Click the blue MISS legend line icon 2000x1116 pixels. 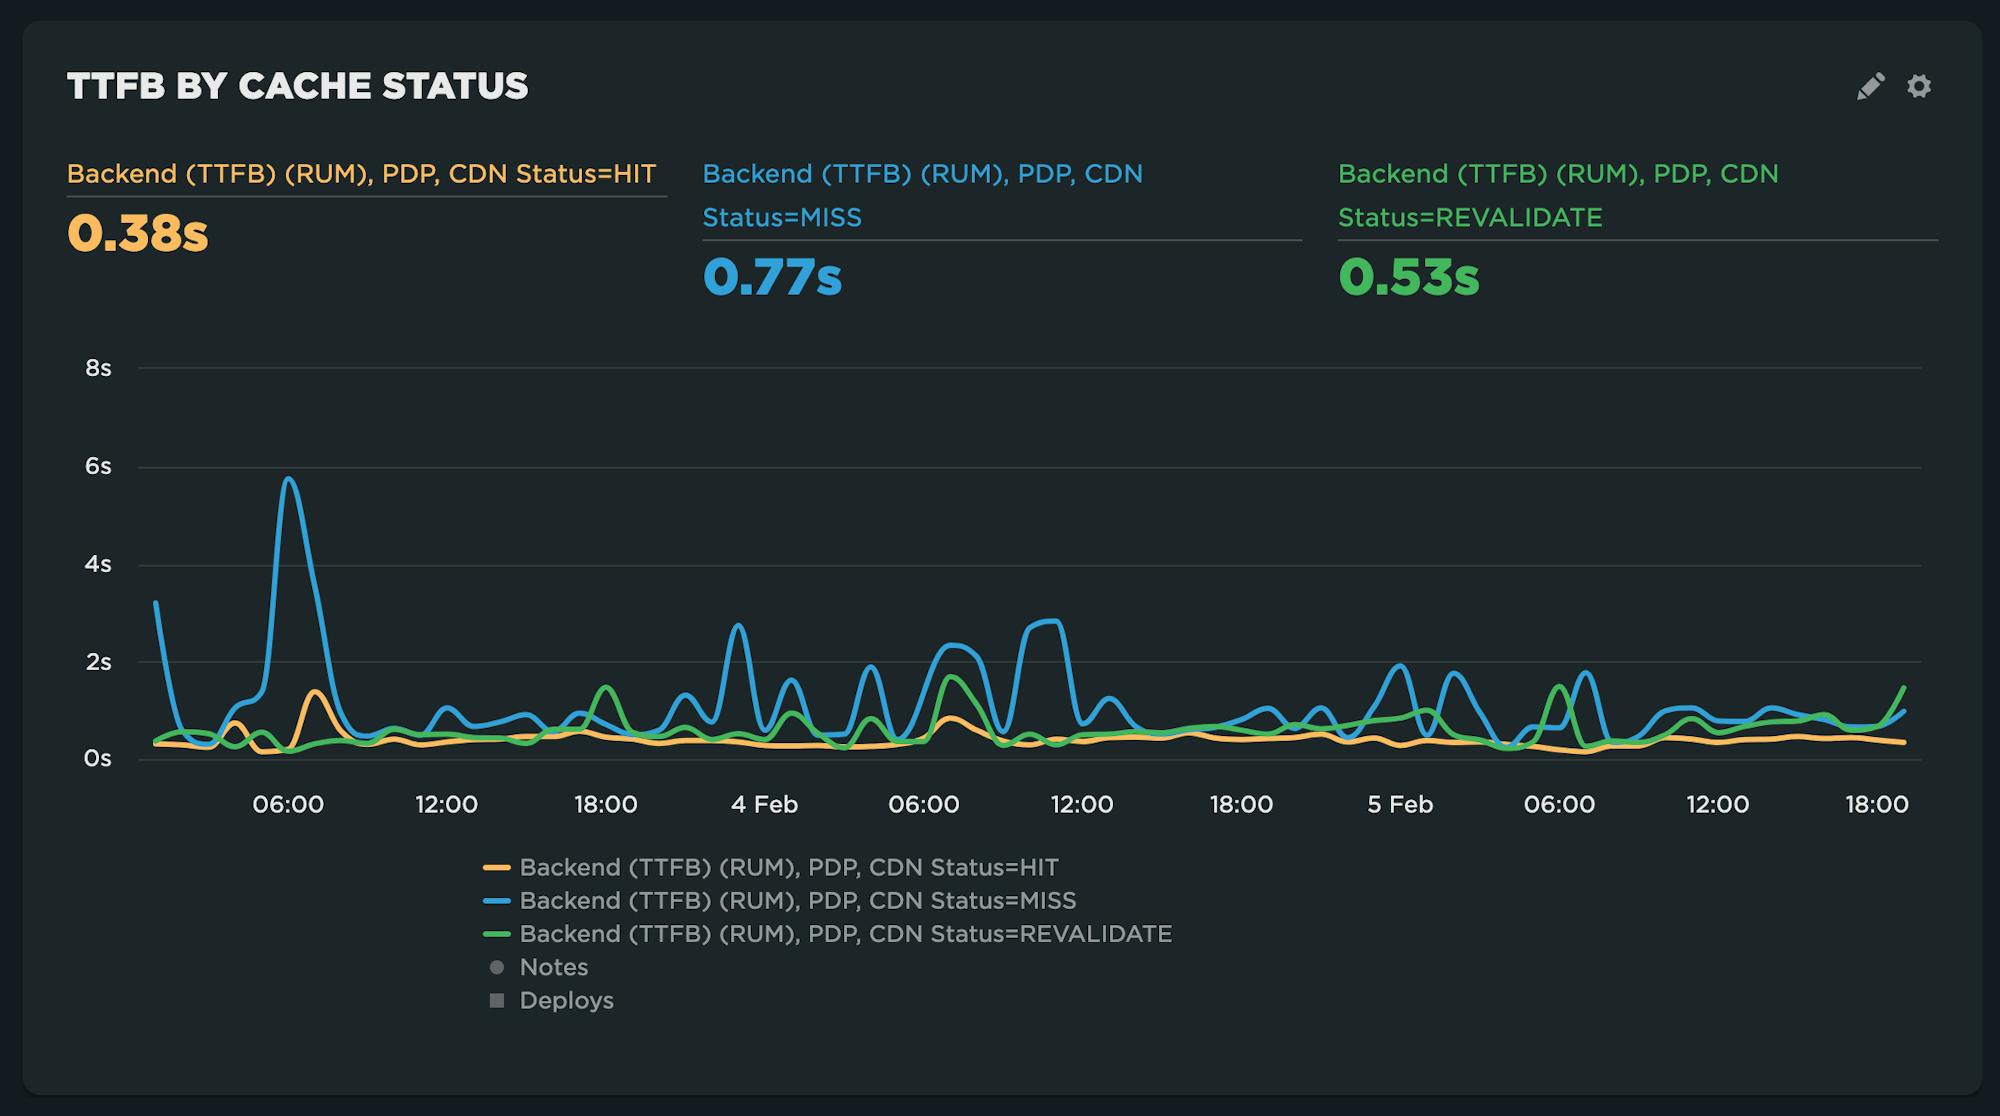click(x=496, y=900)
